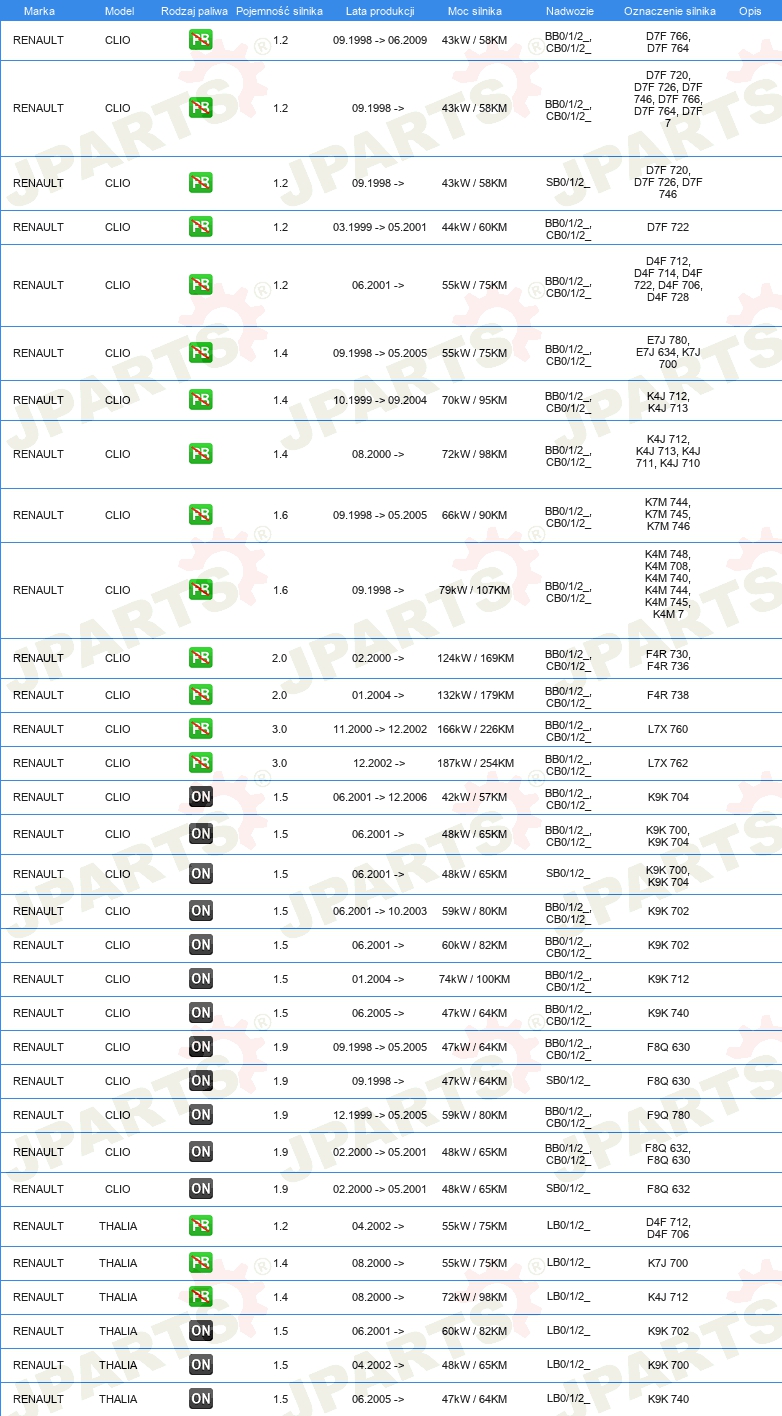Screen dimensions: 782x1416
Task: Select the 74kW / 100KM power cell
Action: [x=474, y=979]
